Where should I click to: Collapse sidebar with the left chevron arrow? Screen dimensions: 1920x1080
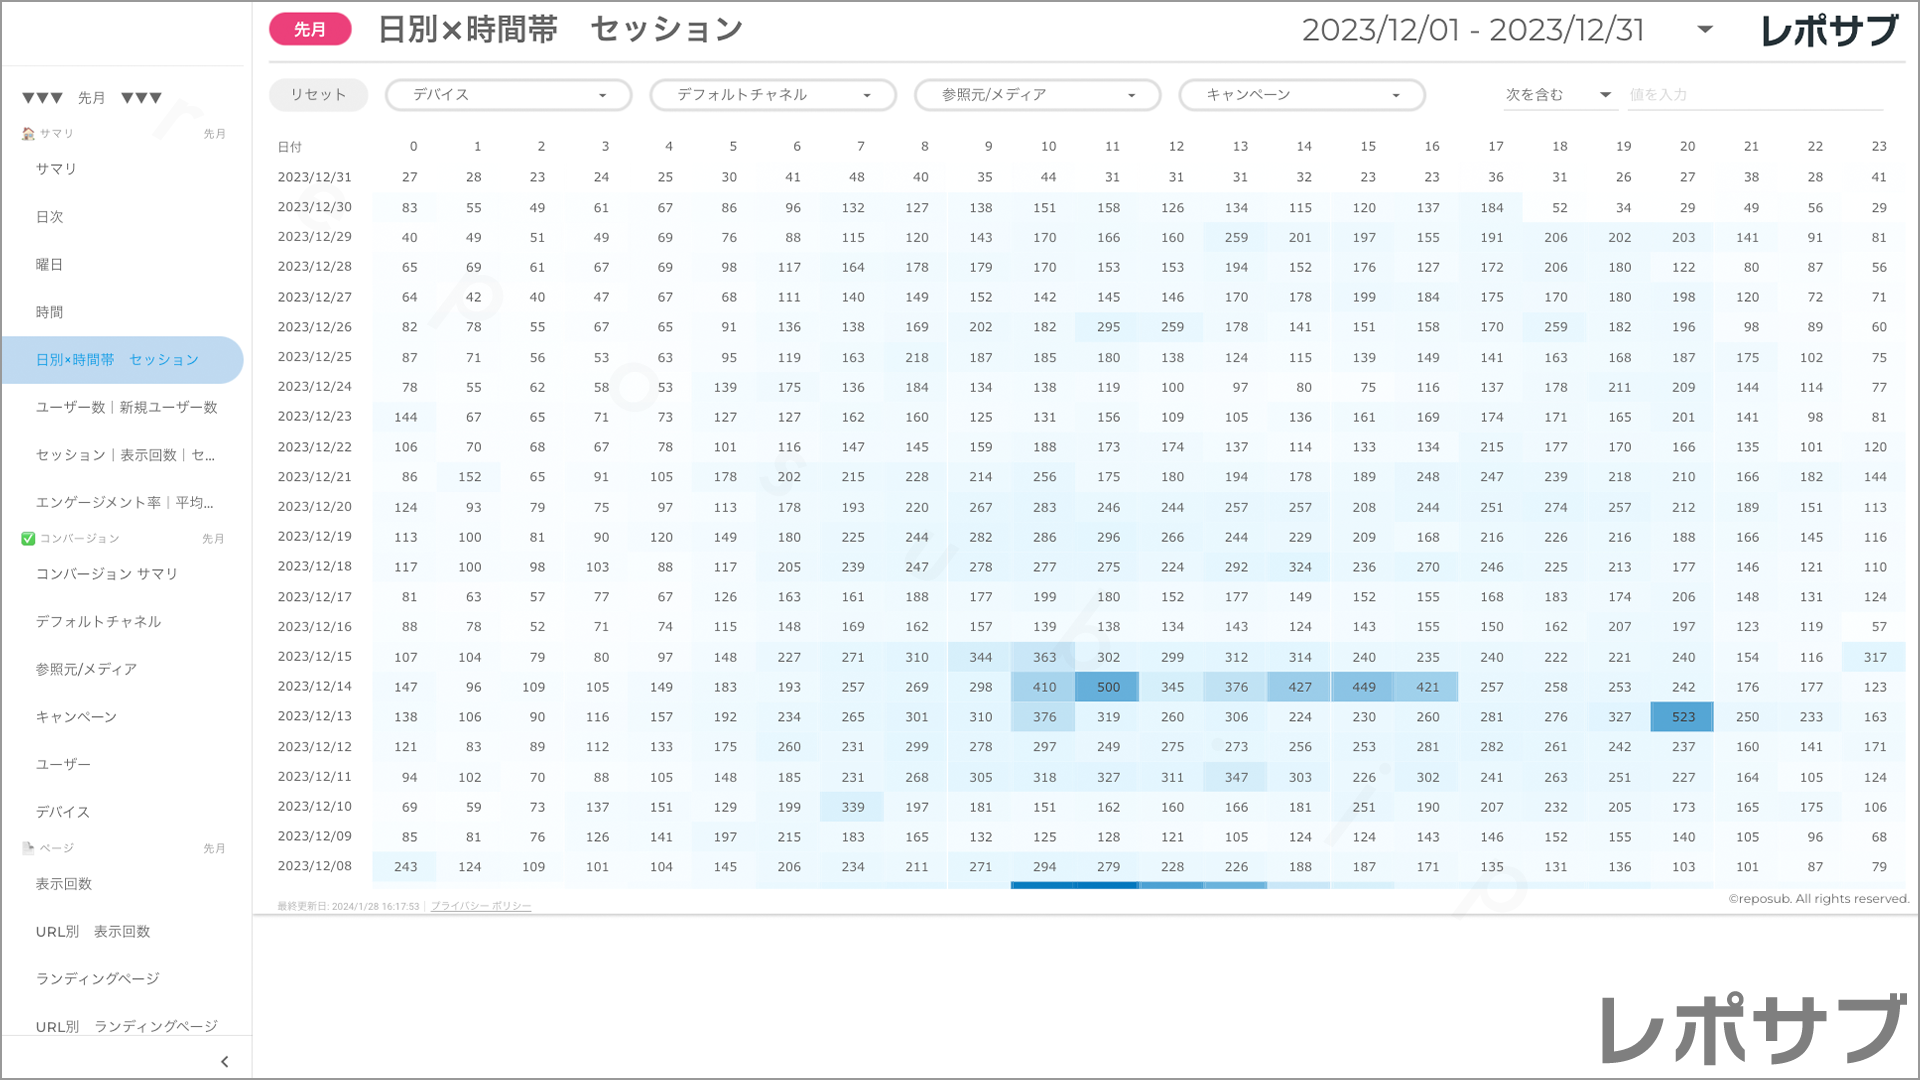[x=224, y=1062]
